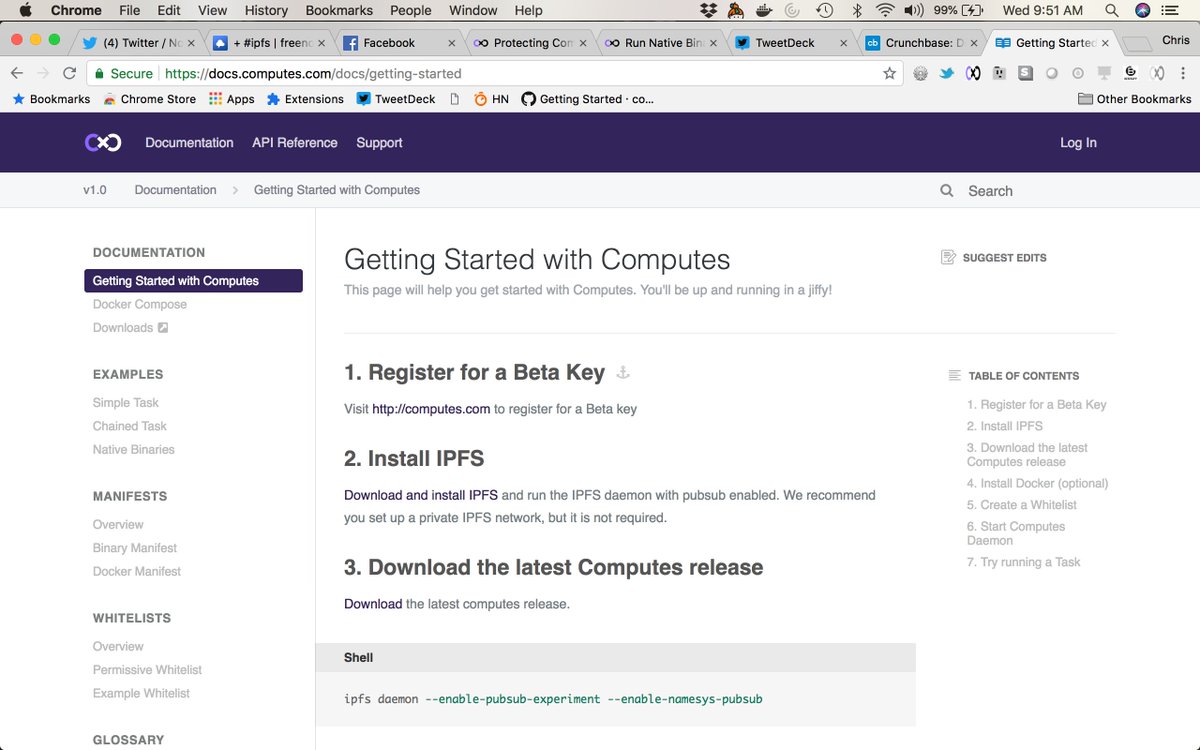
Task: Click the Download link under section 3
Action: coord(373,604)
